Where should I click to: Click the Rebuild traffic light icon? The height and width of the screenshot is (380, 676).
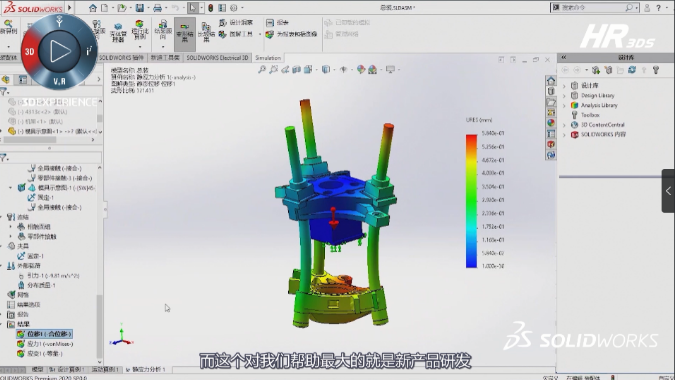point(210,8)
